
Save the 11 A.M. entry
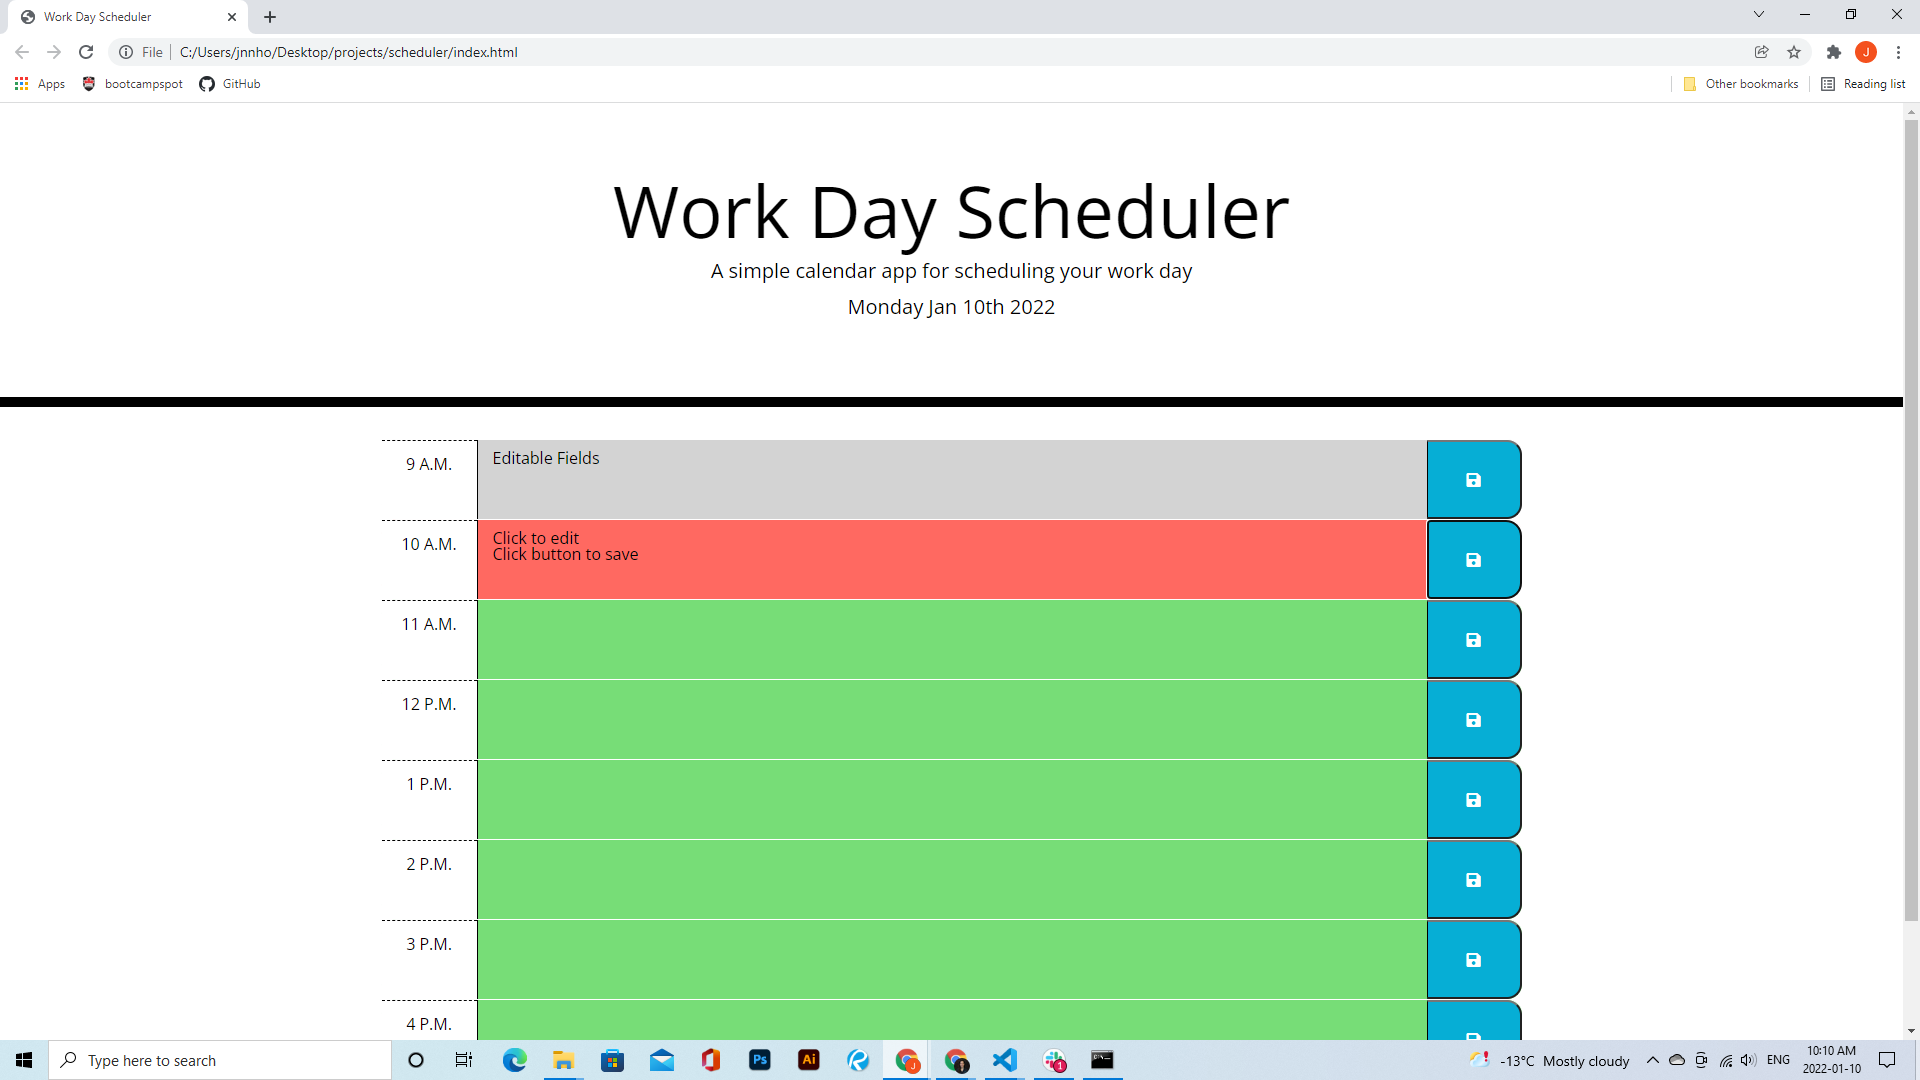(x=1473, y=640)
